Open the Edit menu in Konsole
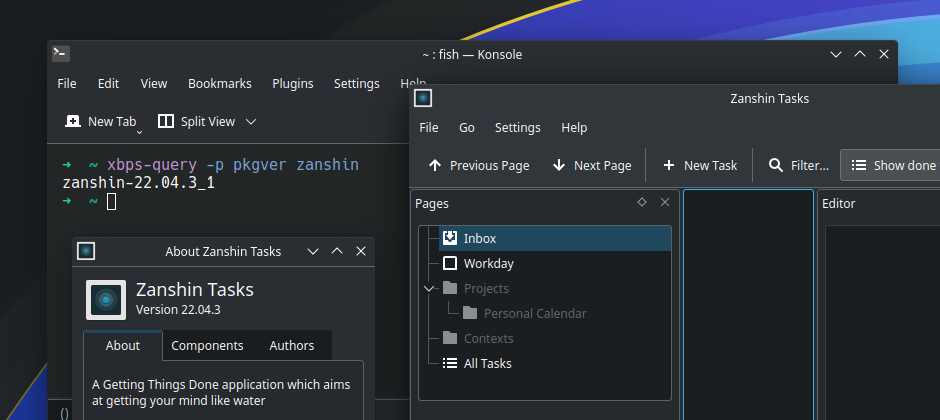The height and width of the screenshot is (420, 940). point(109,84)
